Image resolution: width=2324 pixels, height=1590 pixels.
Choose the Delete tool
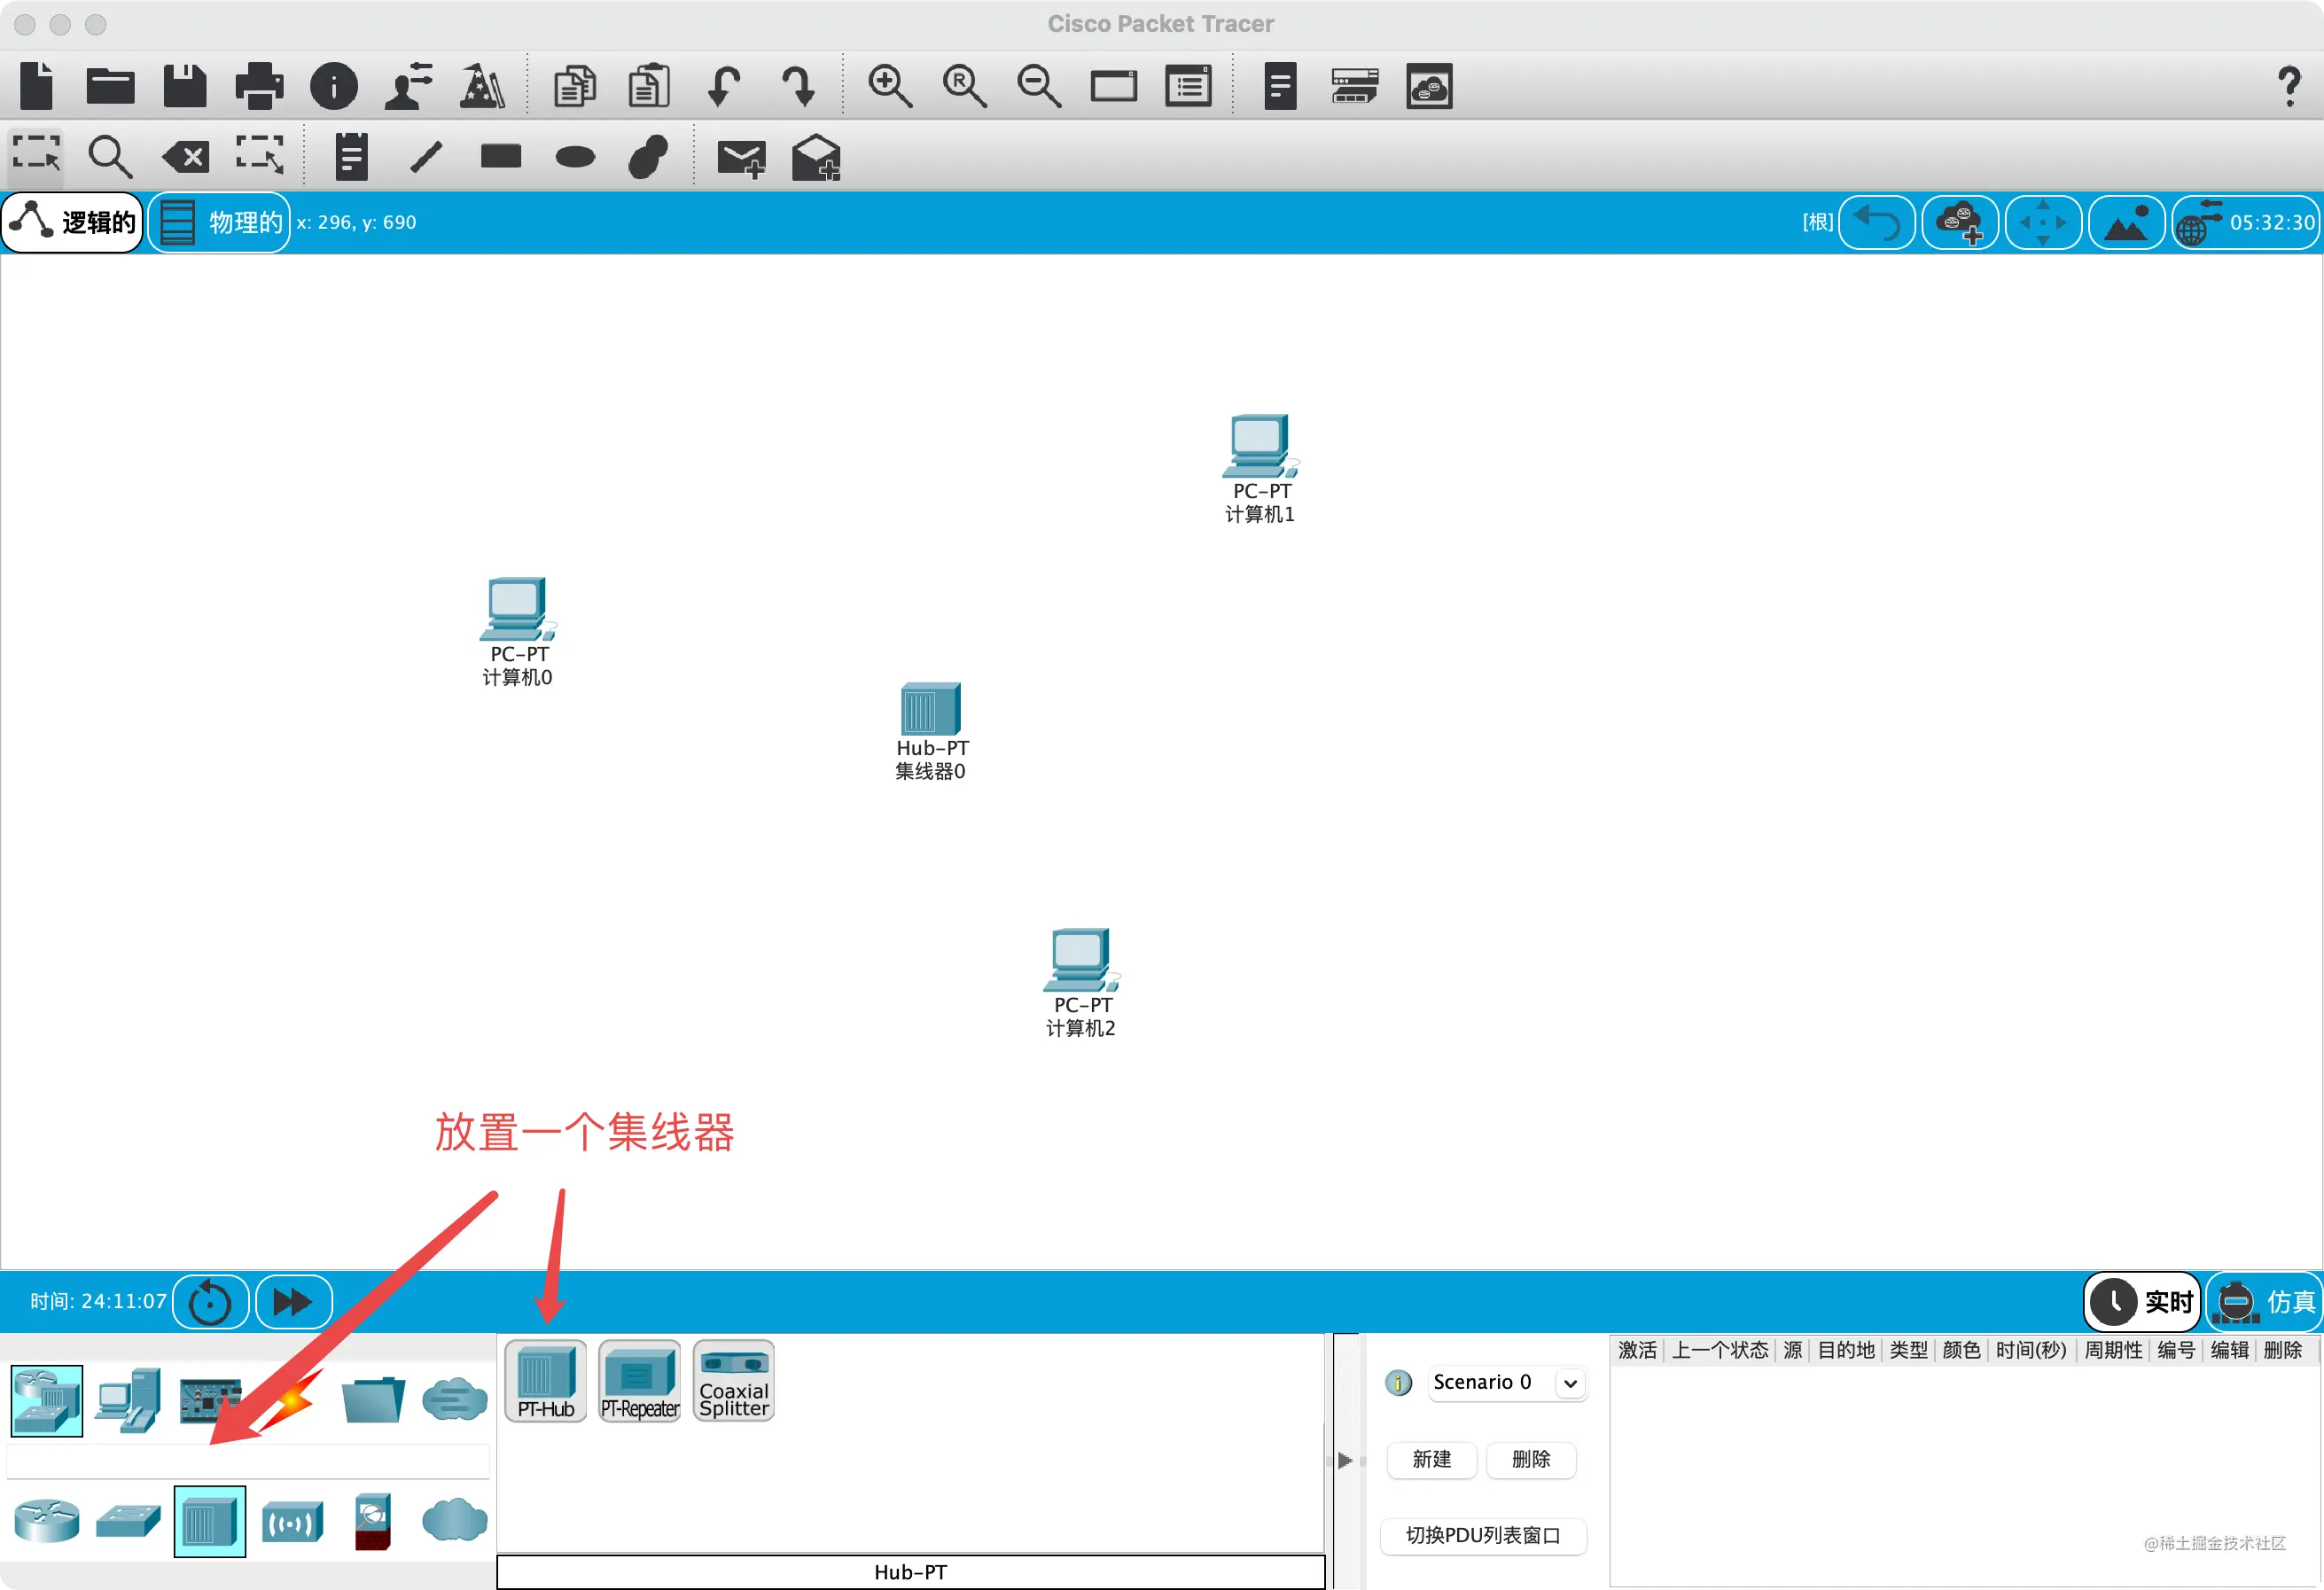(x=186, y=157)
